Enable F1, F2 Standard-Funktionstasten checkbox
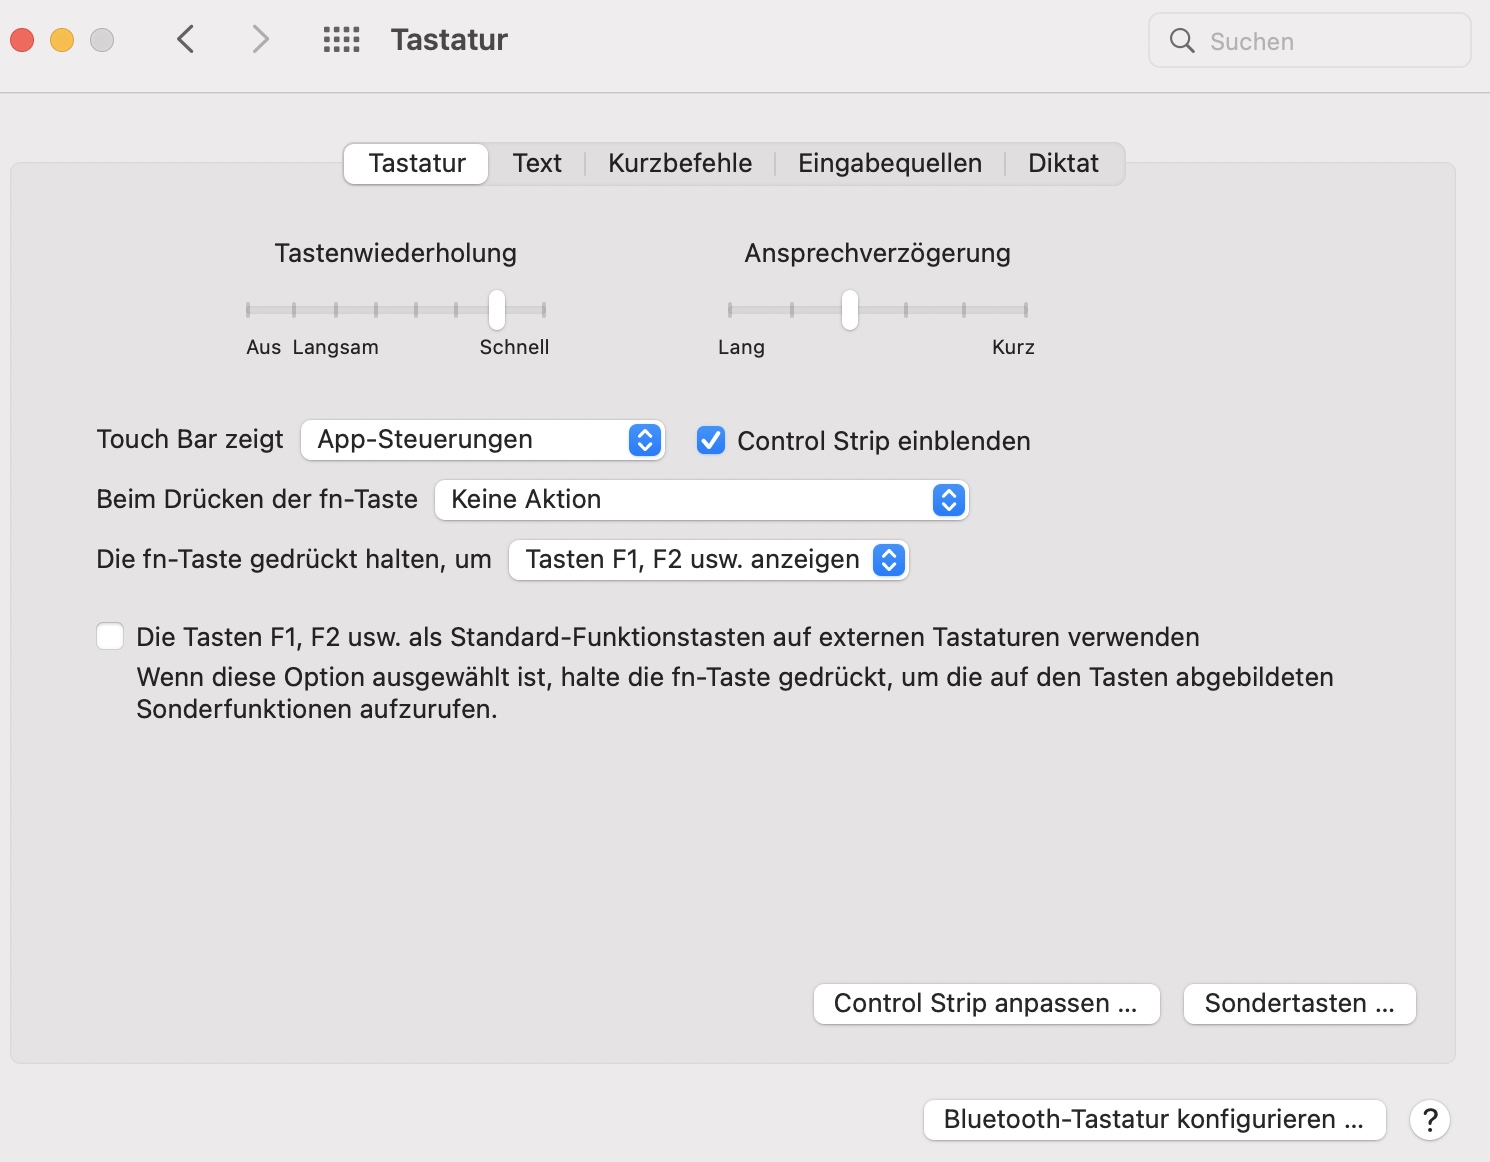This screenshot has width=1490, height=1162. click(110, 636)
